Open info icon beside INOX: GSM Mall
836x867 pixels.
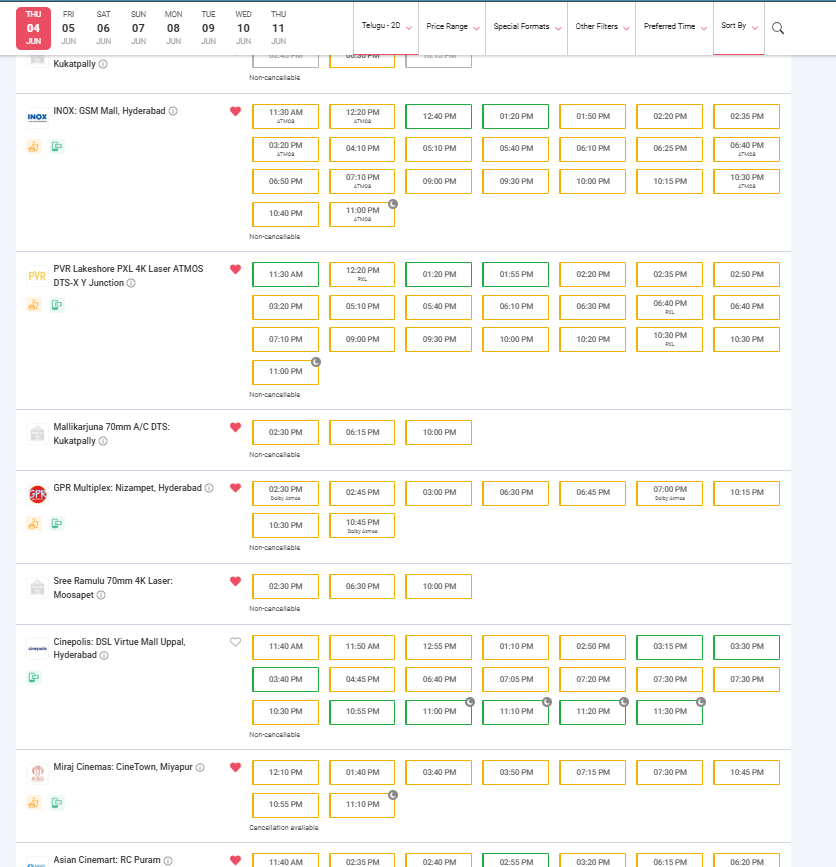[173, 111]
